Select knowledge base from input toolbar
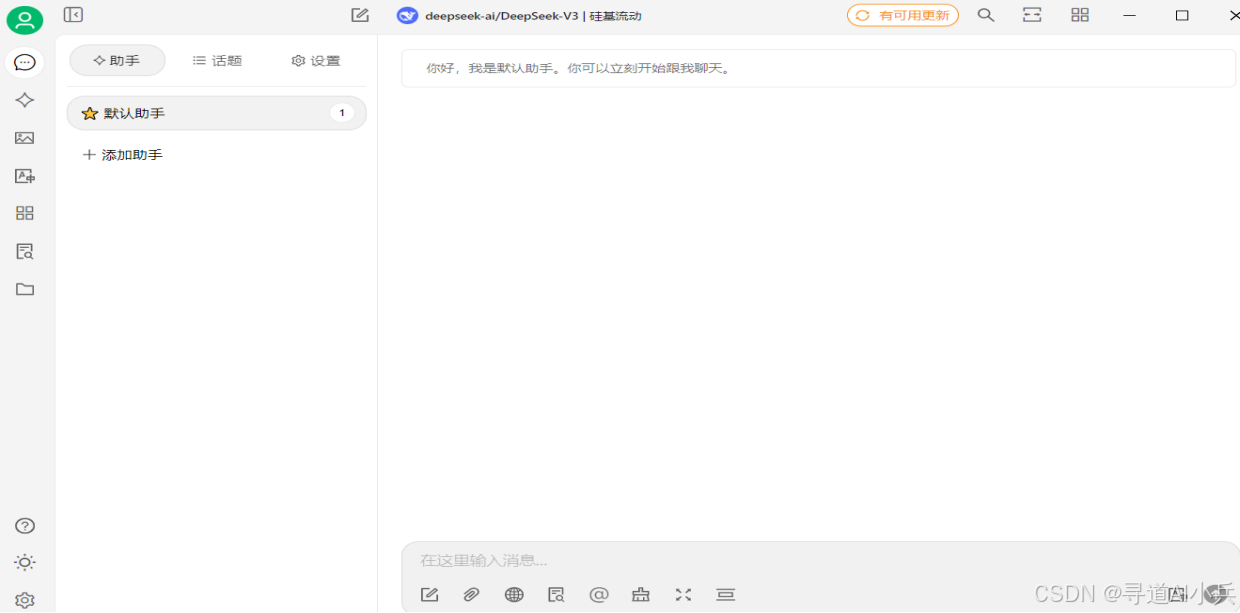The height and width of the screenshot is (613, 1240). point(557,595)
